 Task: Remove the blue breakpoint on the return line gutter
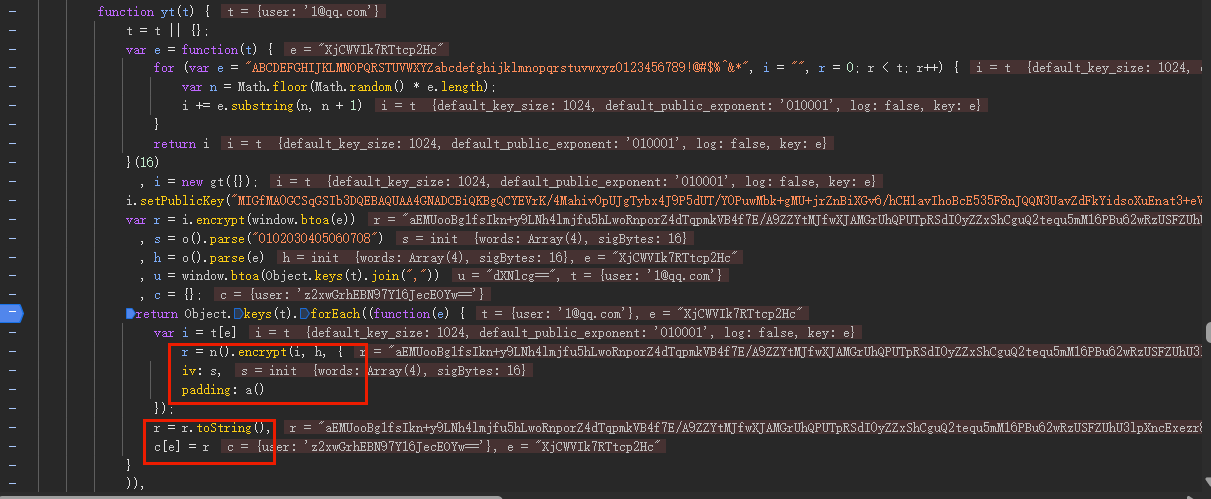pos(14,313)
